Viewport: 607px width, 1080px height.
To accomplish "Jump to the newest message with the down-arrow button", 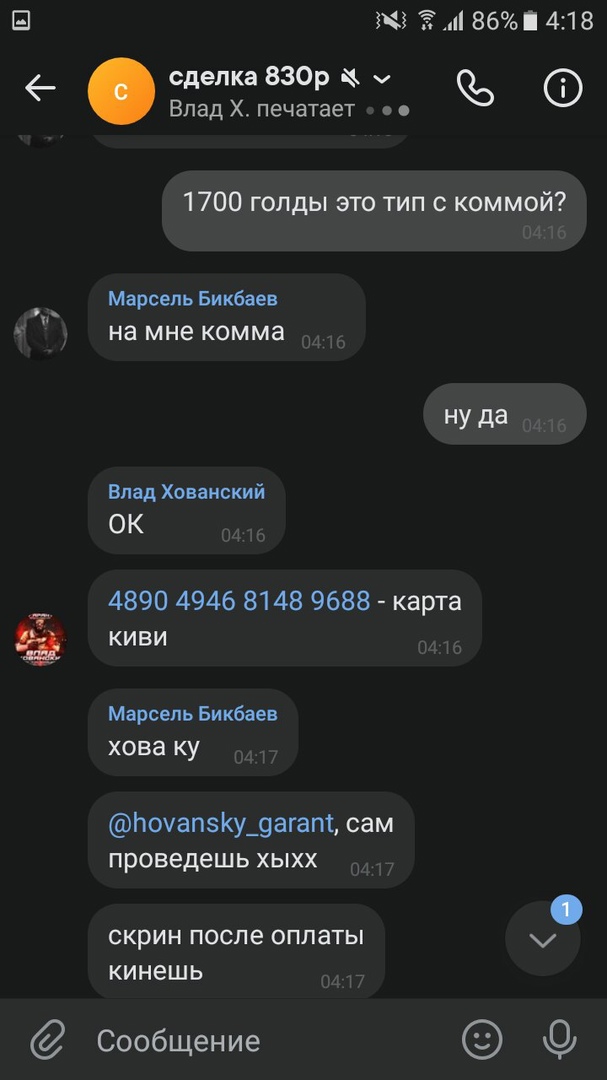I will [543, 939].
